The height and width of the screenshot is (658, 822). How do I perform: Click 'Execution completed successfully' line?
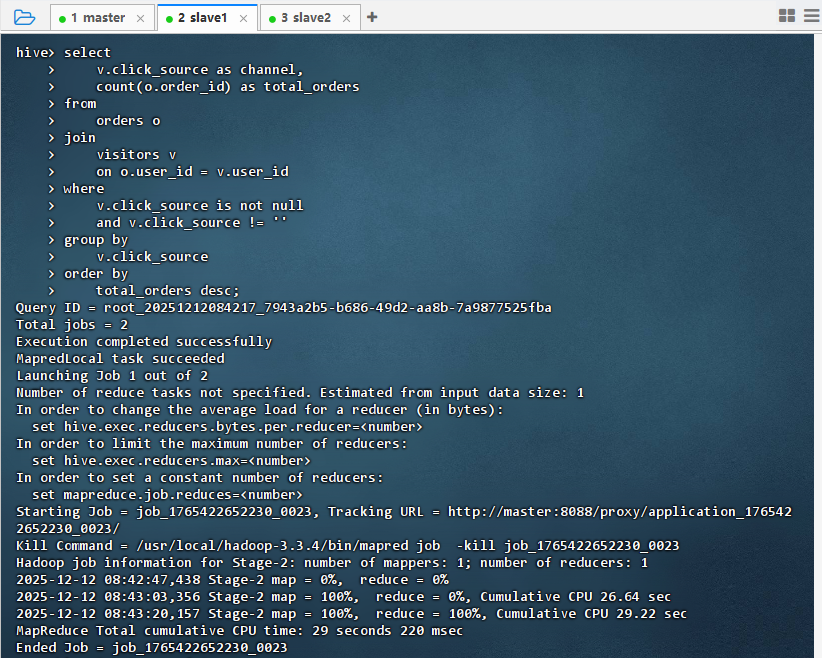pyautogui.click(x=144, y=342)
